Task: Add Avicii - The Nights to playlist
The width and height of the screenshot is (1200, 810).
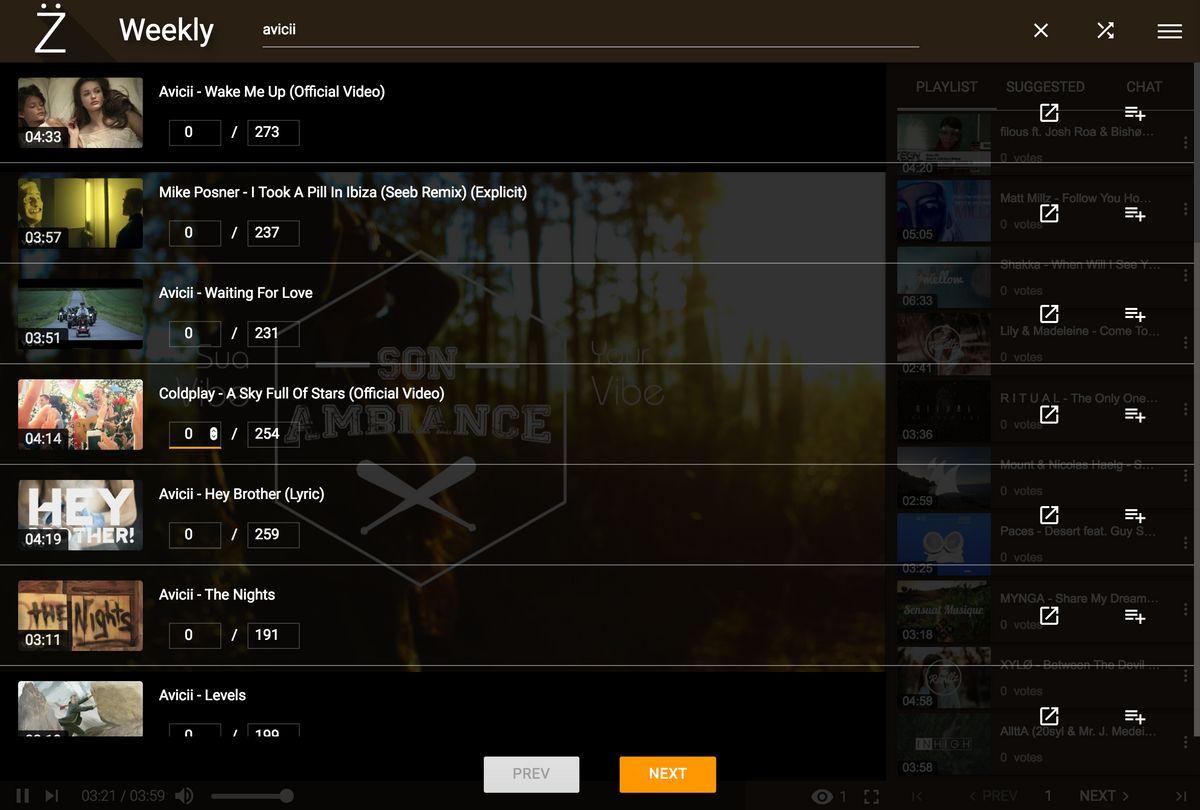Action: (x=1134, y=616)
